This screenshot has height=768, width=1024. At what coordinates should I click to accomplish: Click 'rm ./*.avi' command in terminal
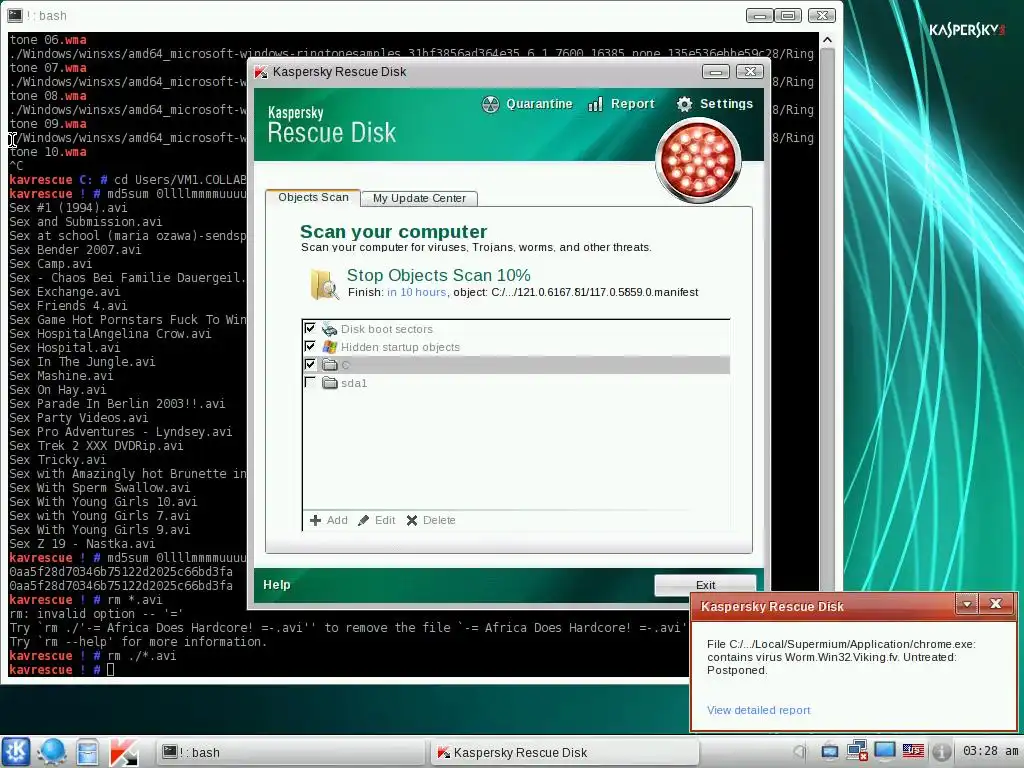point(142,656)
